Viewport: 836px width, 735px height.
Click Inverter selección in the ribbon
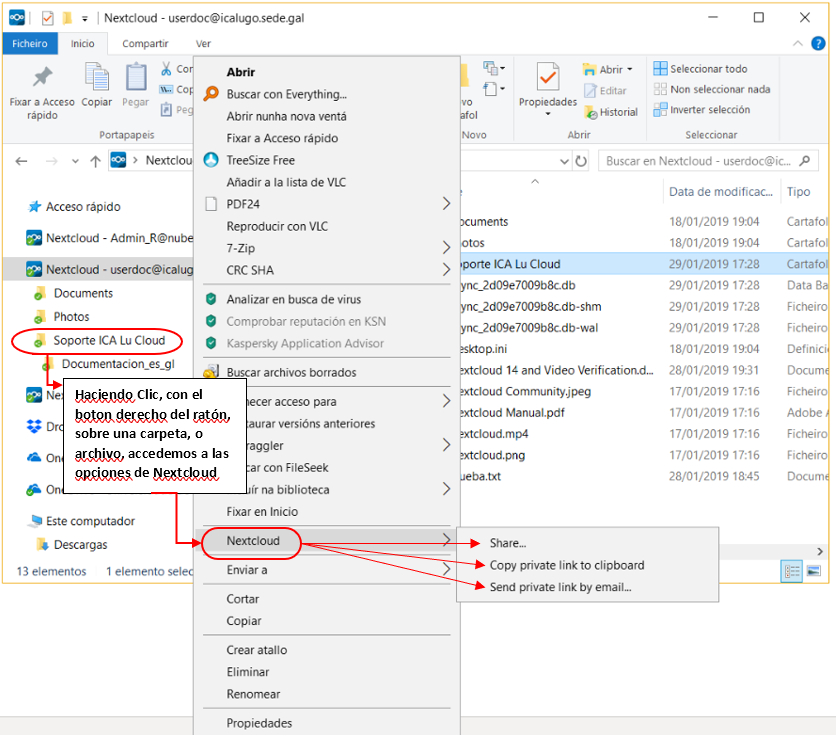tap(708, 109)
